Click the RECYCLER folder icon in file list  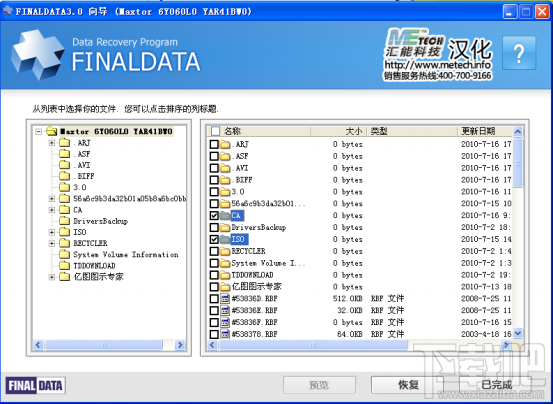click(x=225, y=251)
